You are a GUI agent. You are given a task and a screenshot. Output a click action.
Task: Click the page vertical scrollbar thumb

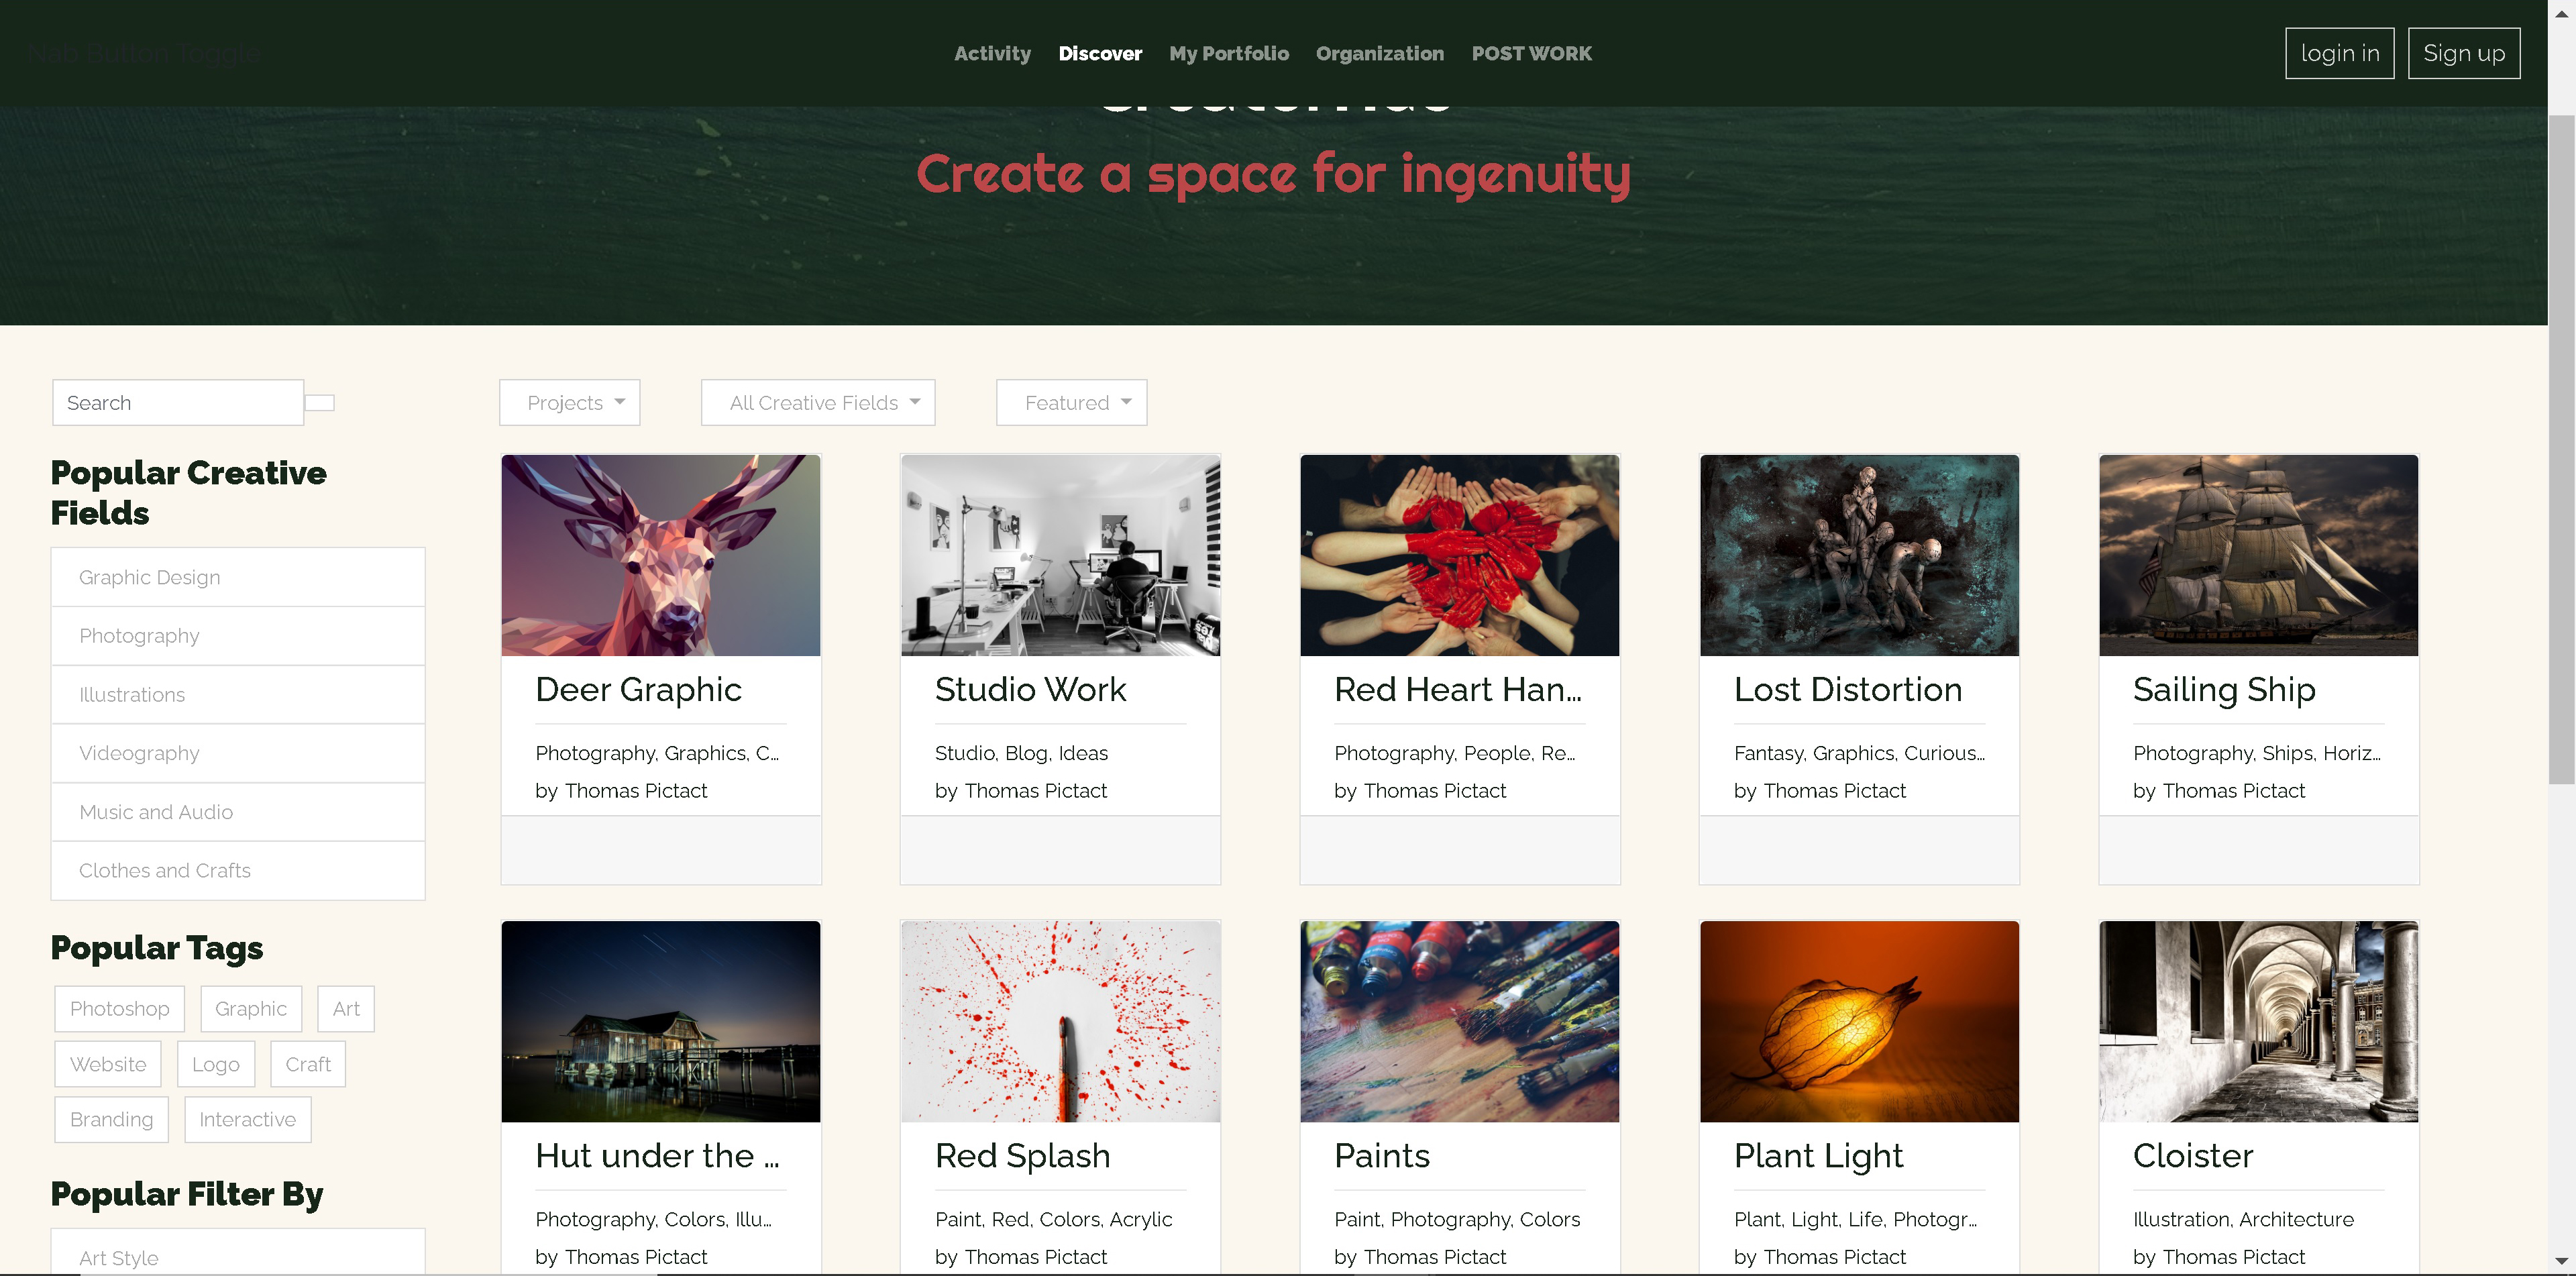coord(2561,450)
